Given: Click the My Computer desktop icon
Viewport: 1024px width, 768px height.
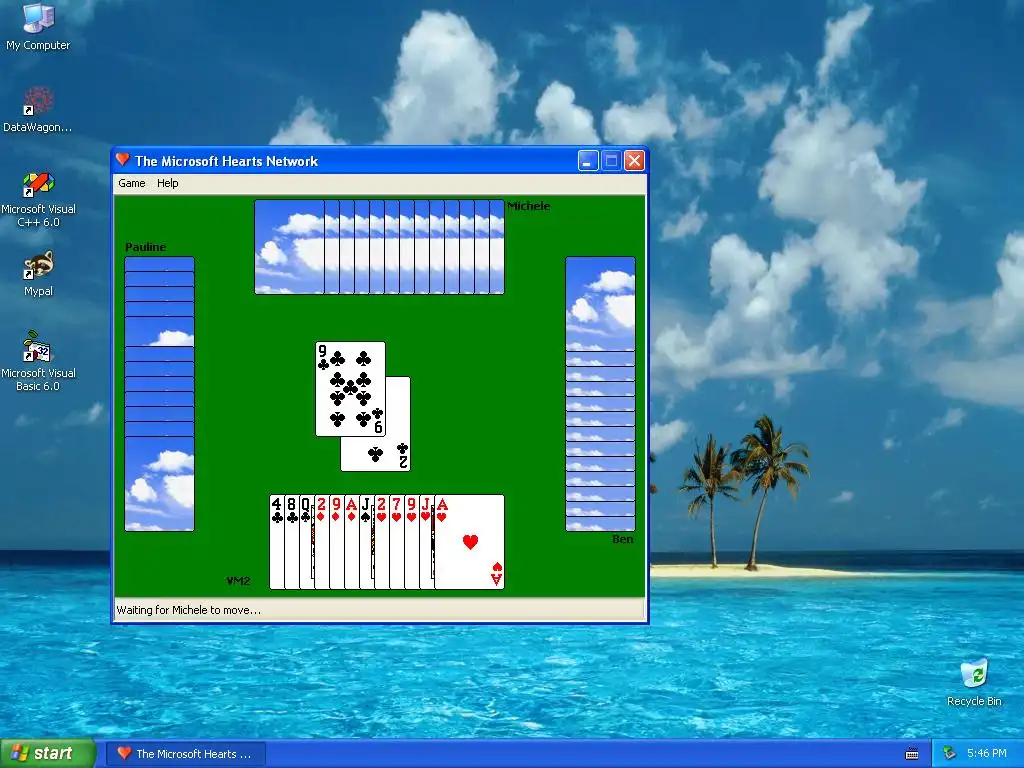Looking at the screenshot, I should (x=38, y=27).
